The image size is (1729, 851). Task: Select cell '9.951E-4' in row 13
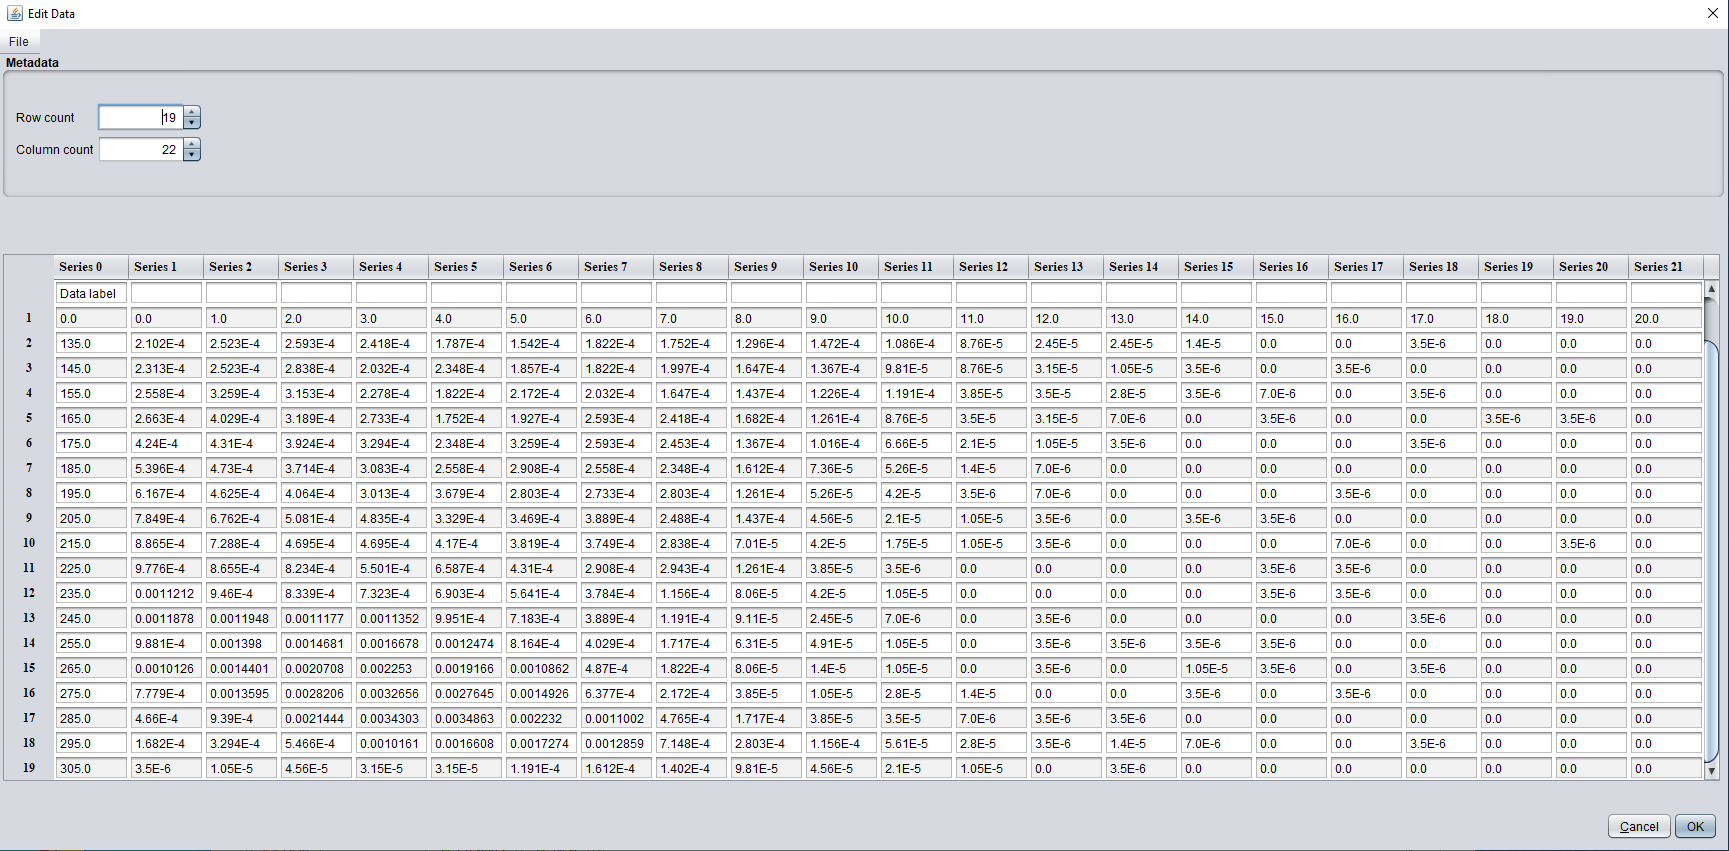click(466, 619)
